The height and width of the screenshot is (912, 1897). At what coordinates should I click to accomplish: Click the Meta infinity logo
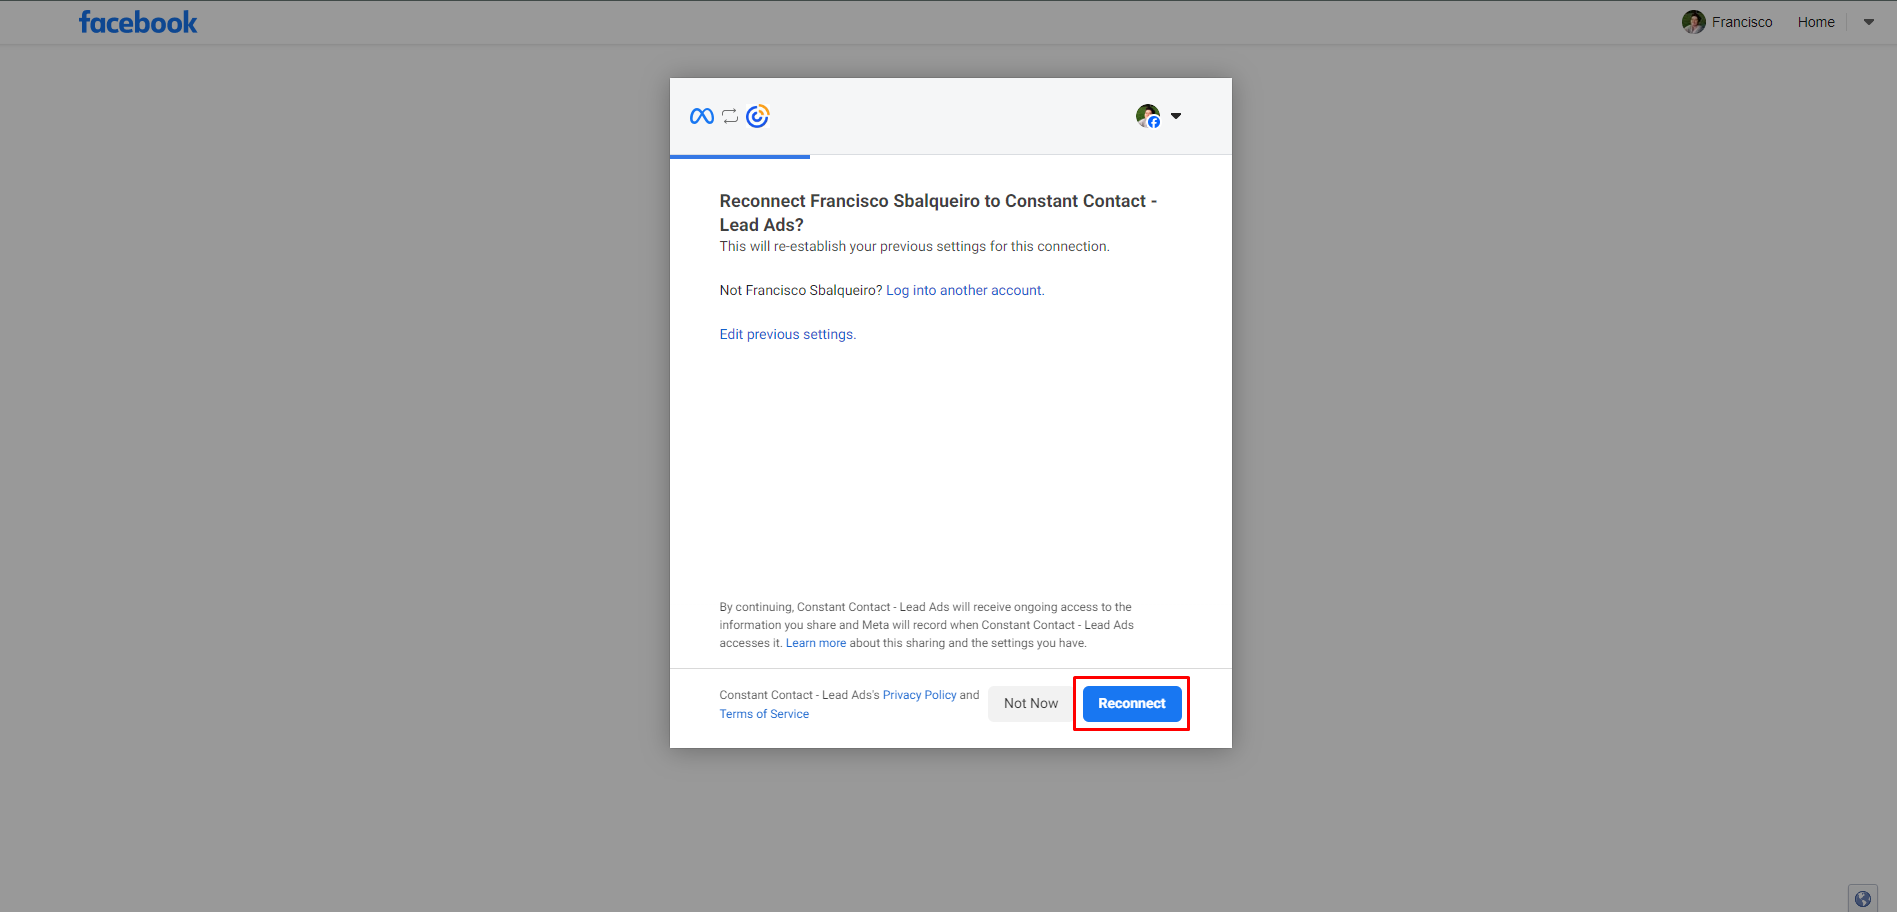point(702,116)
